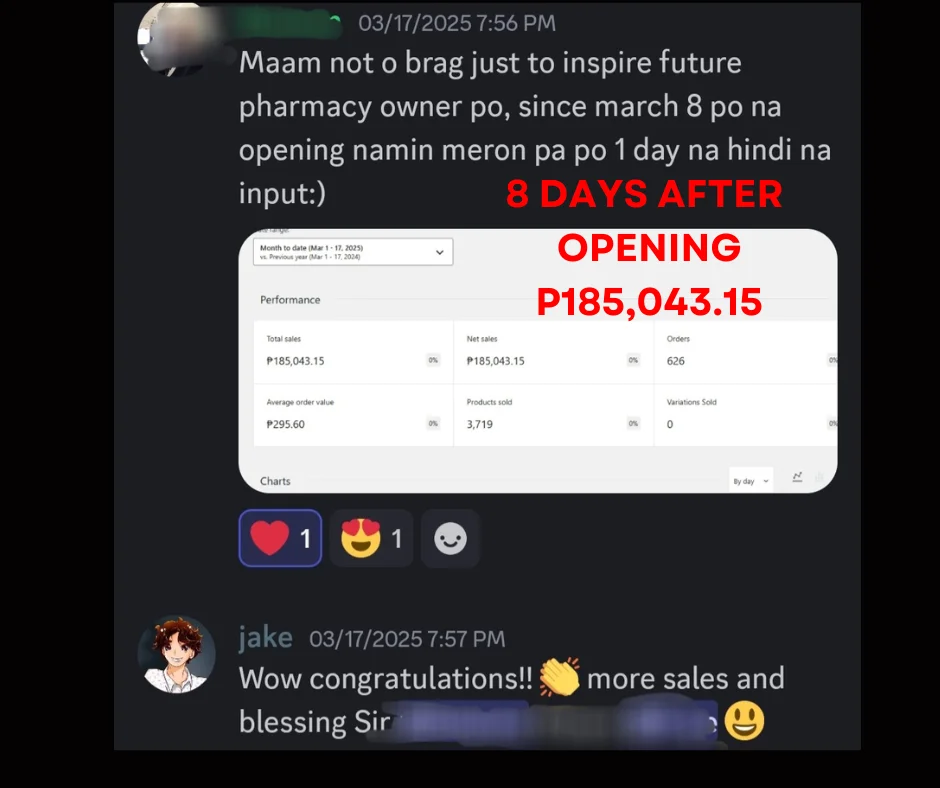The width and height of the screenshot is (940, 788).
Task: Click the date range chevron arrow
Action: pyautogui.click(x=439, y=252)
